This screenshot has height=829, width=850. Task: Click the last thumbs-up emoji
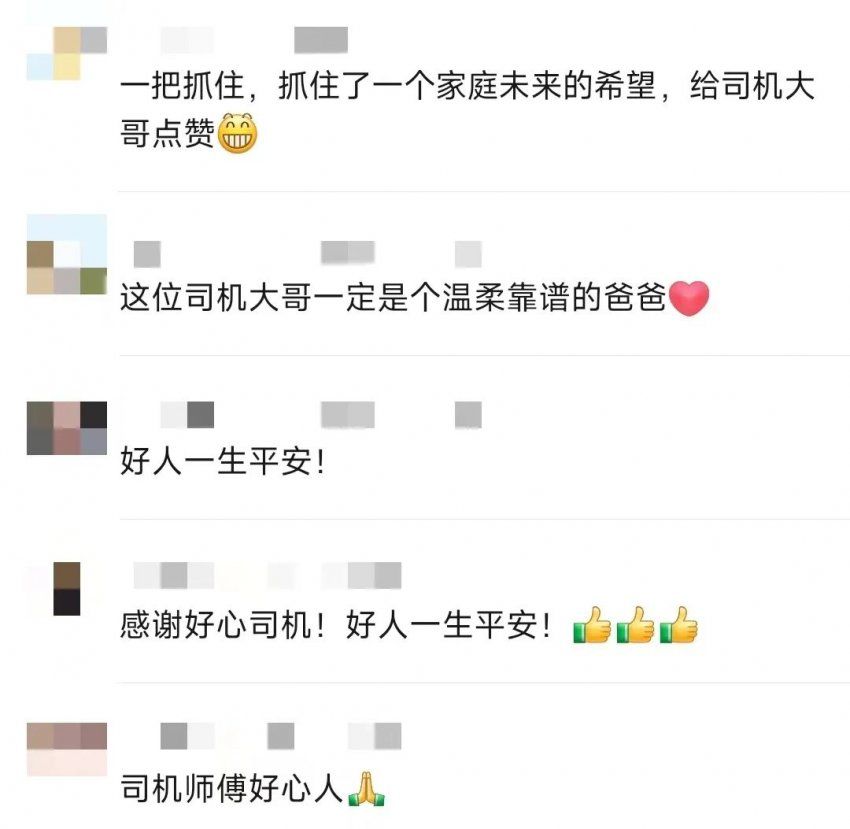[x=679, y=625]
